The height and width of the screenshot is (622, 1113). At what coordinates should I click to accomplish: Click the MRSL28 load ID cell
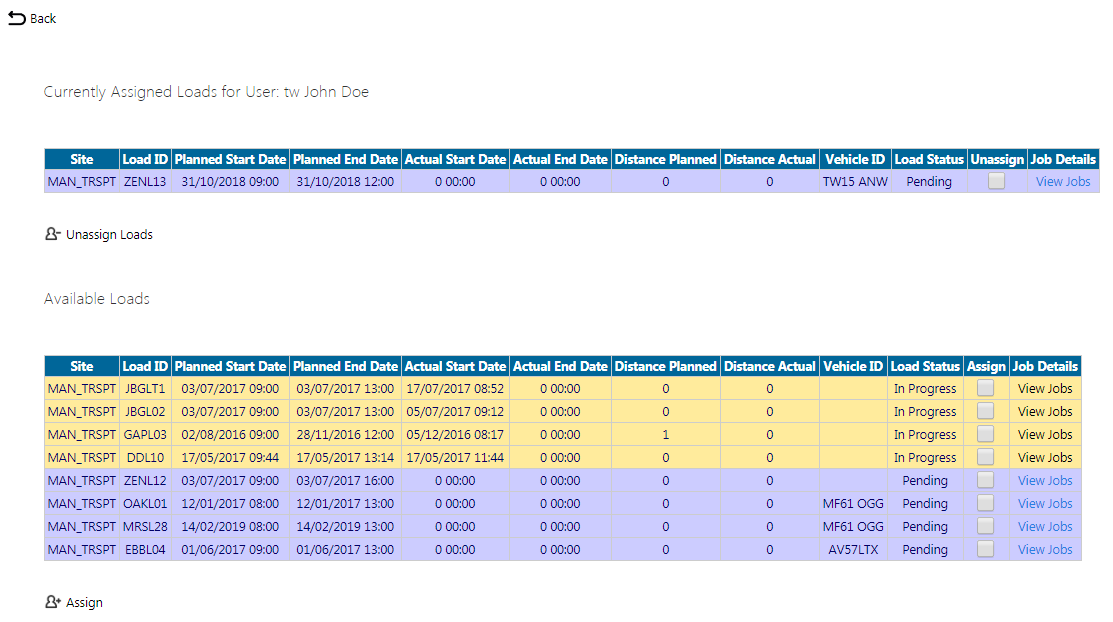pos(145,527)
